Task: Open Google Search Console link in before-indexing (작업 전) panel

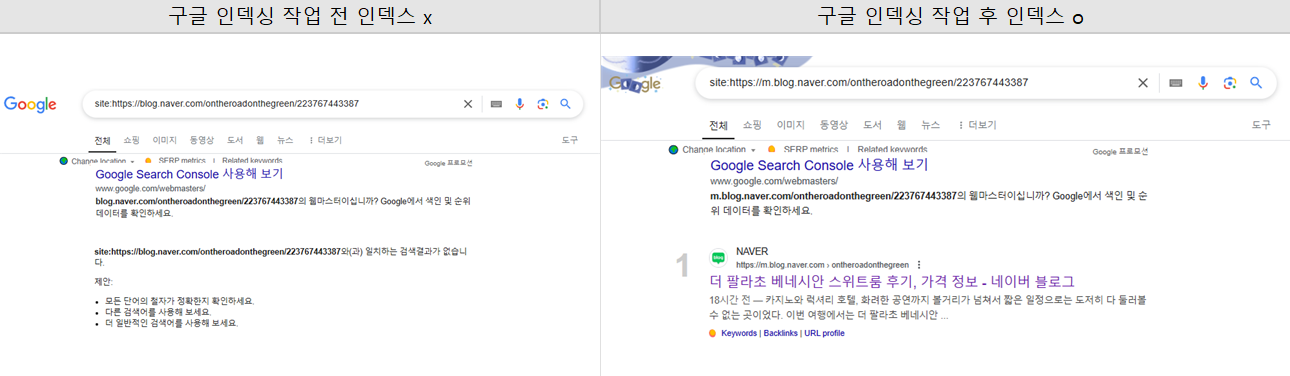Action: pos(189,174)
